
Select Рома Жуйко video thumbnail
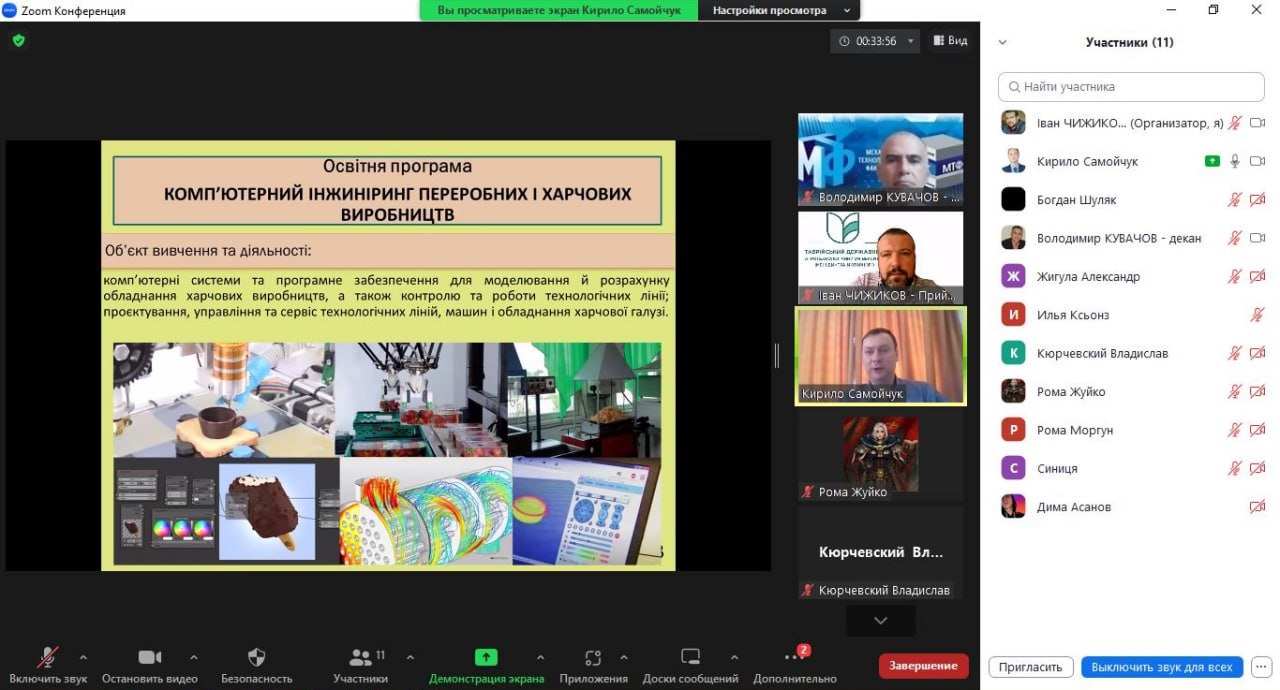pyautogui.click(x=880, y=454)
